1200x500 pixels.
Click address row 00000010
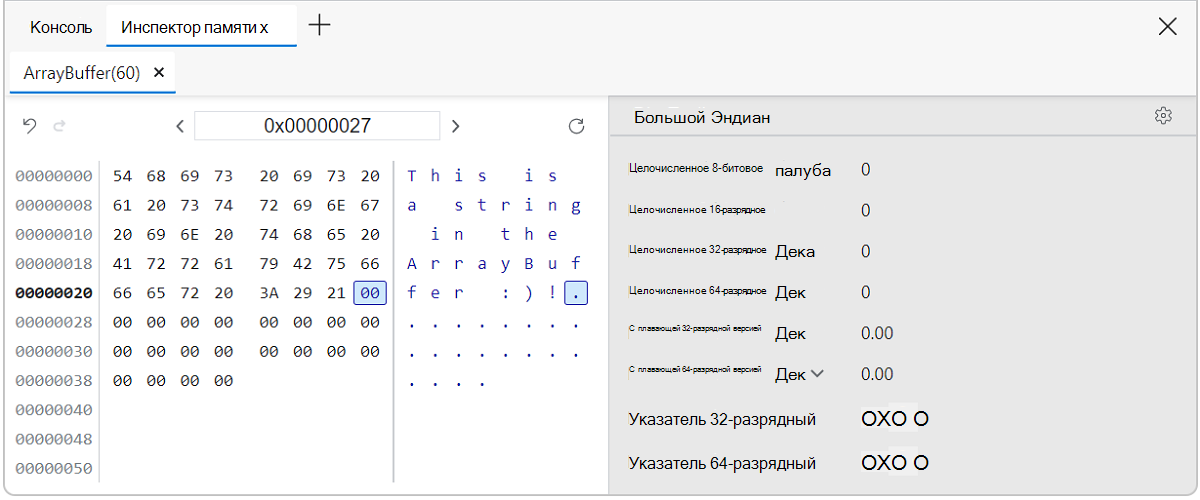click(x=55, y=235)
